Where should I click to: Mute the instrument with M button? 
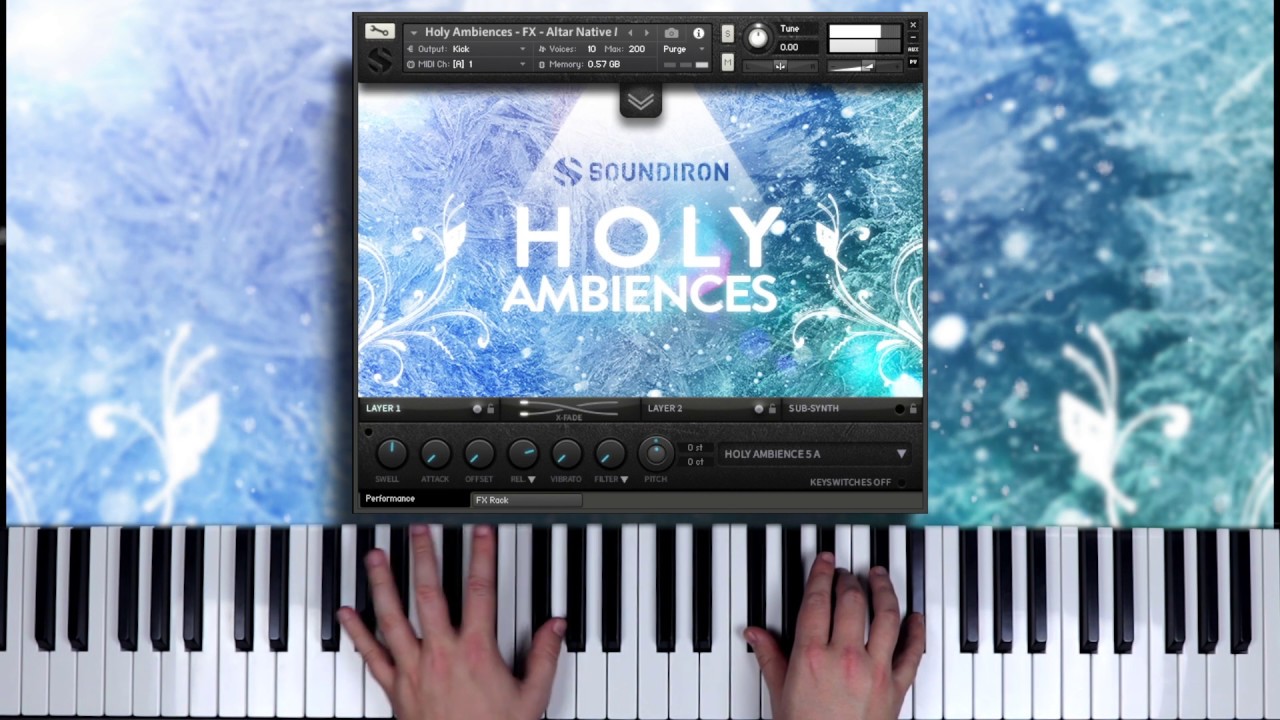[x=727, y=62]
